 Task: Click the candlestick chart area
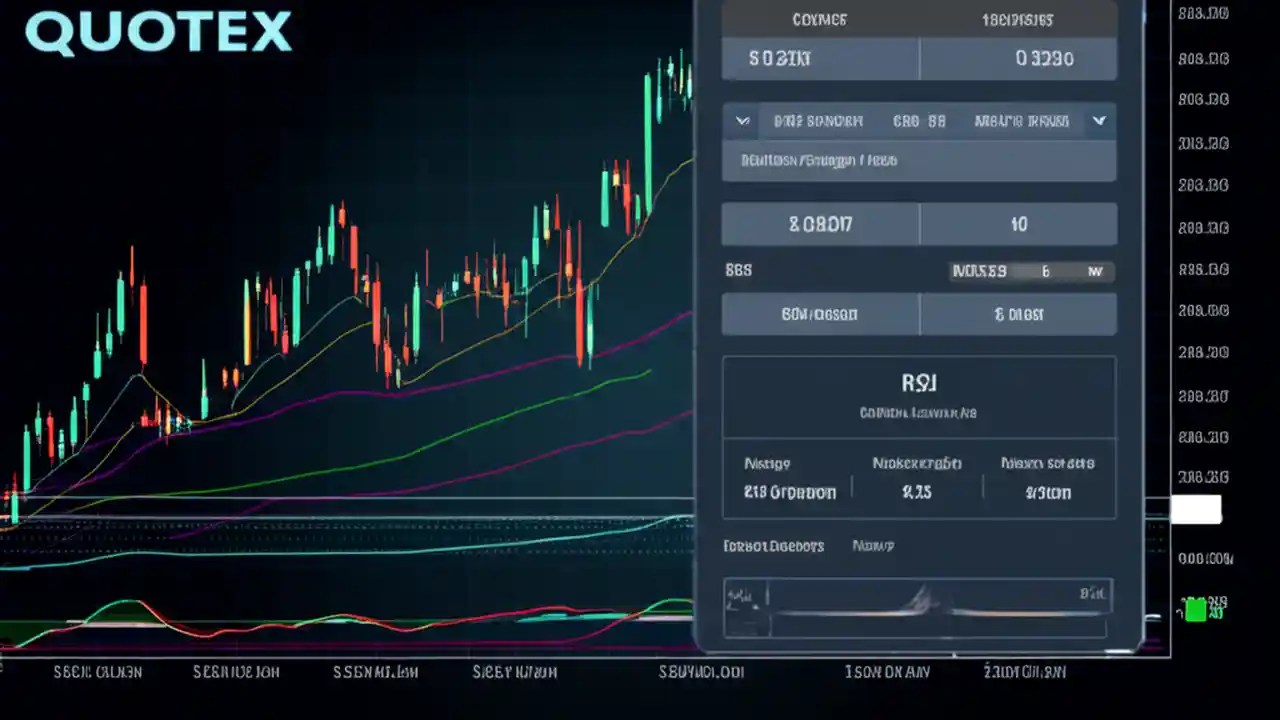(350, 300)
